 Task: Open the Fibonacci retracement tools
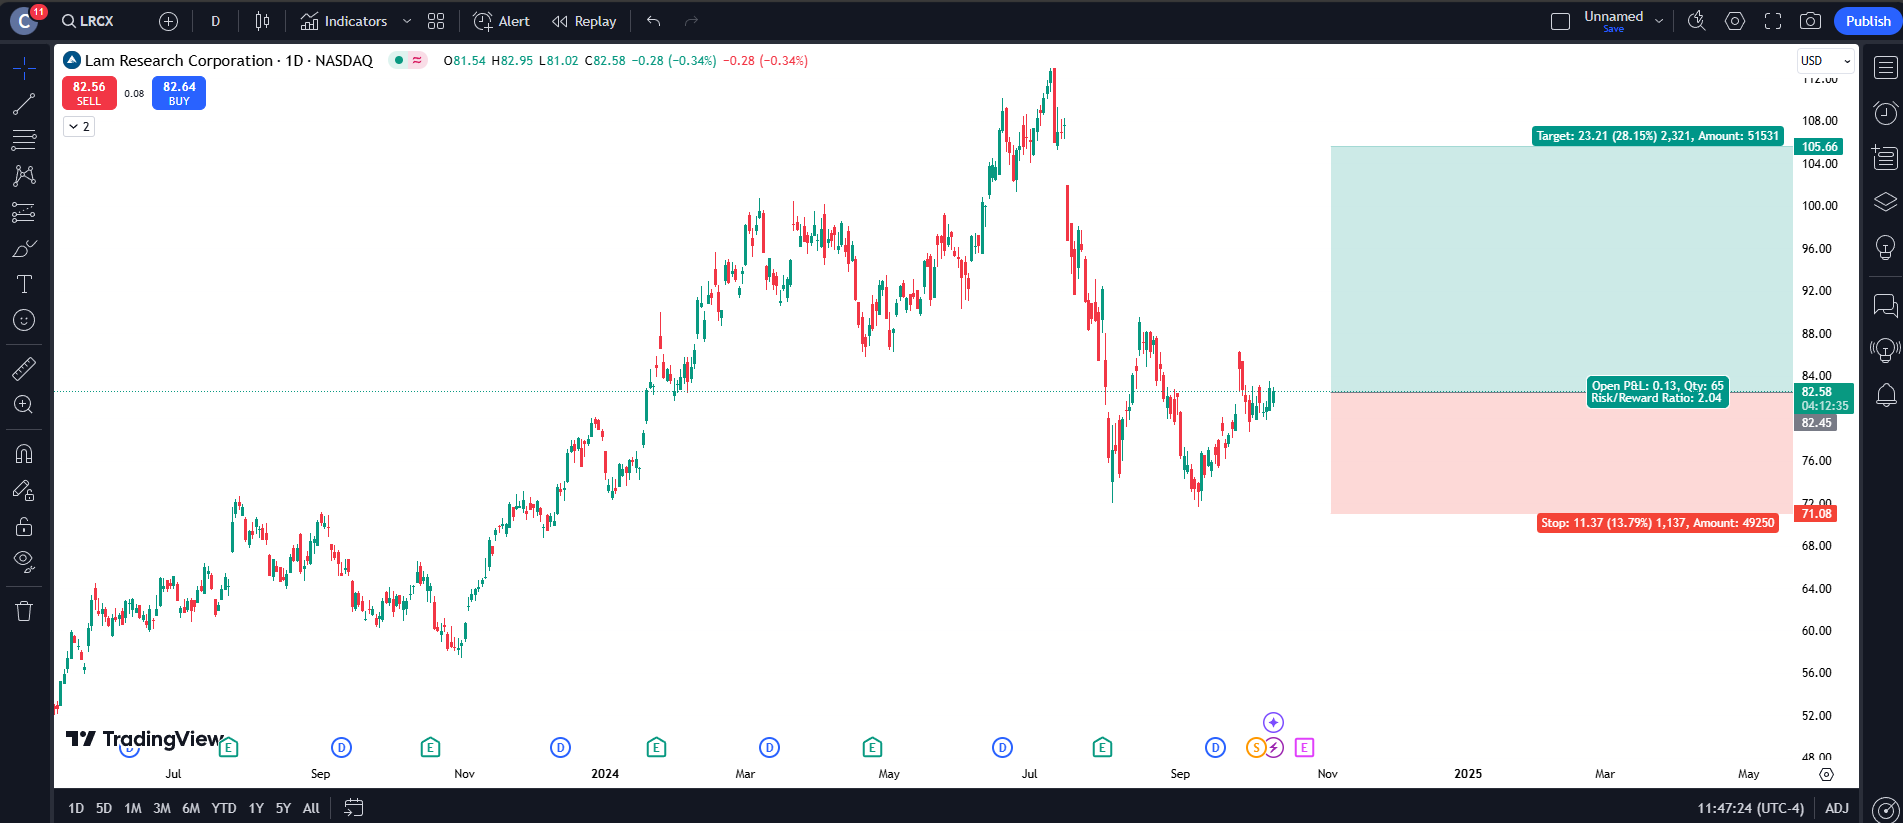point(24,140)
